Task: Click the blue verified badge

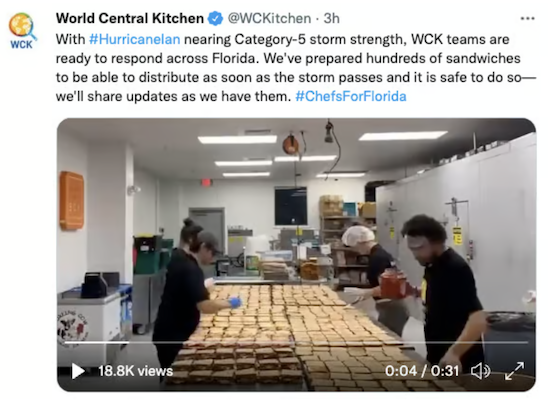Action: (x=215, y=18)
